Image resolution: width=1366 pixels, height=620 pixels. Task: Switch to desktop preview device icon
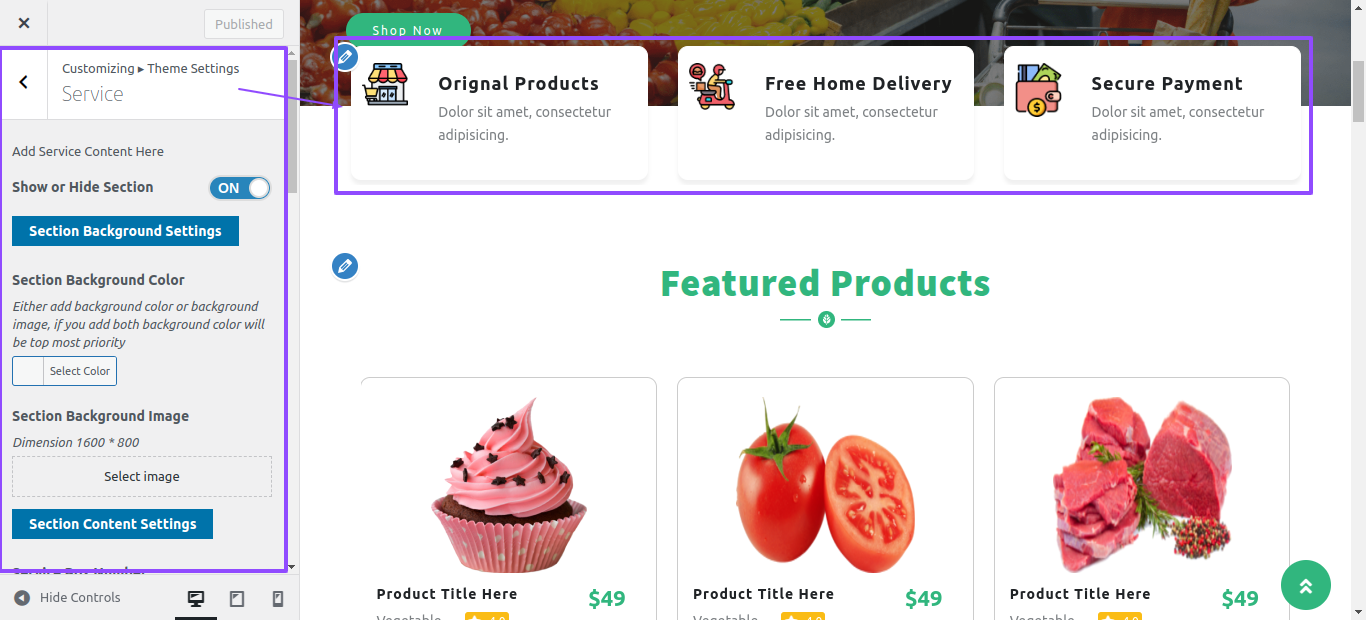196,598
